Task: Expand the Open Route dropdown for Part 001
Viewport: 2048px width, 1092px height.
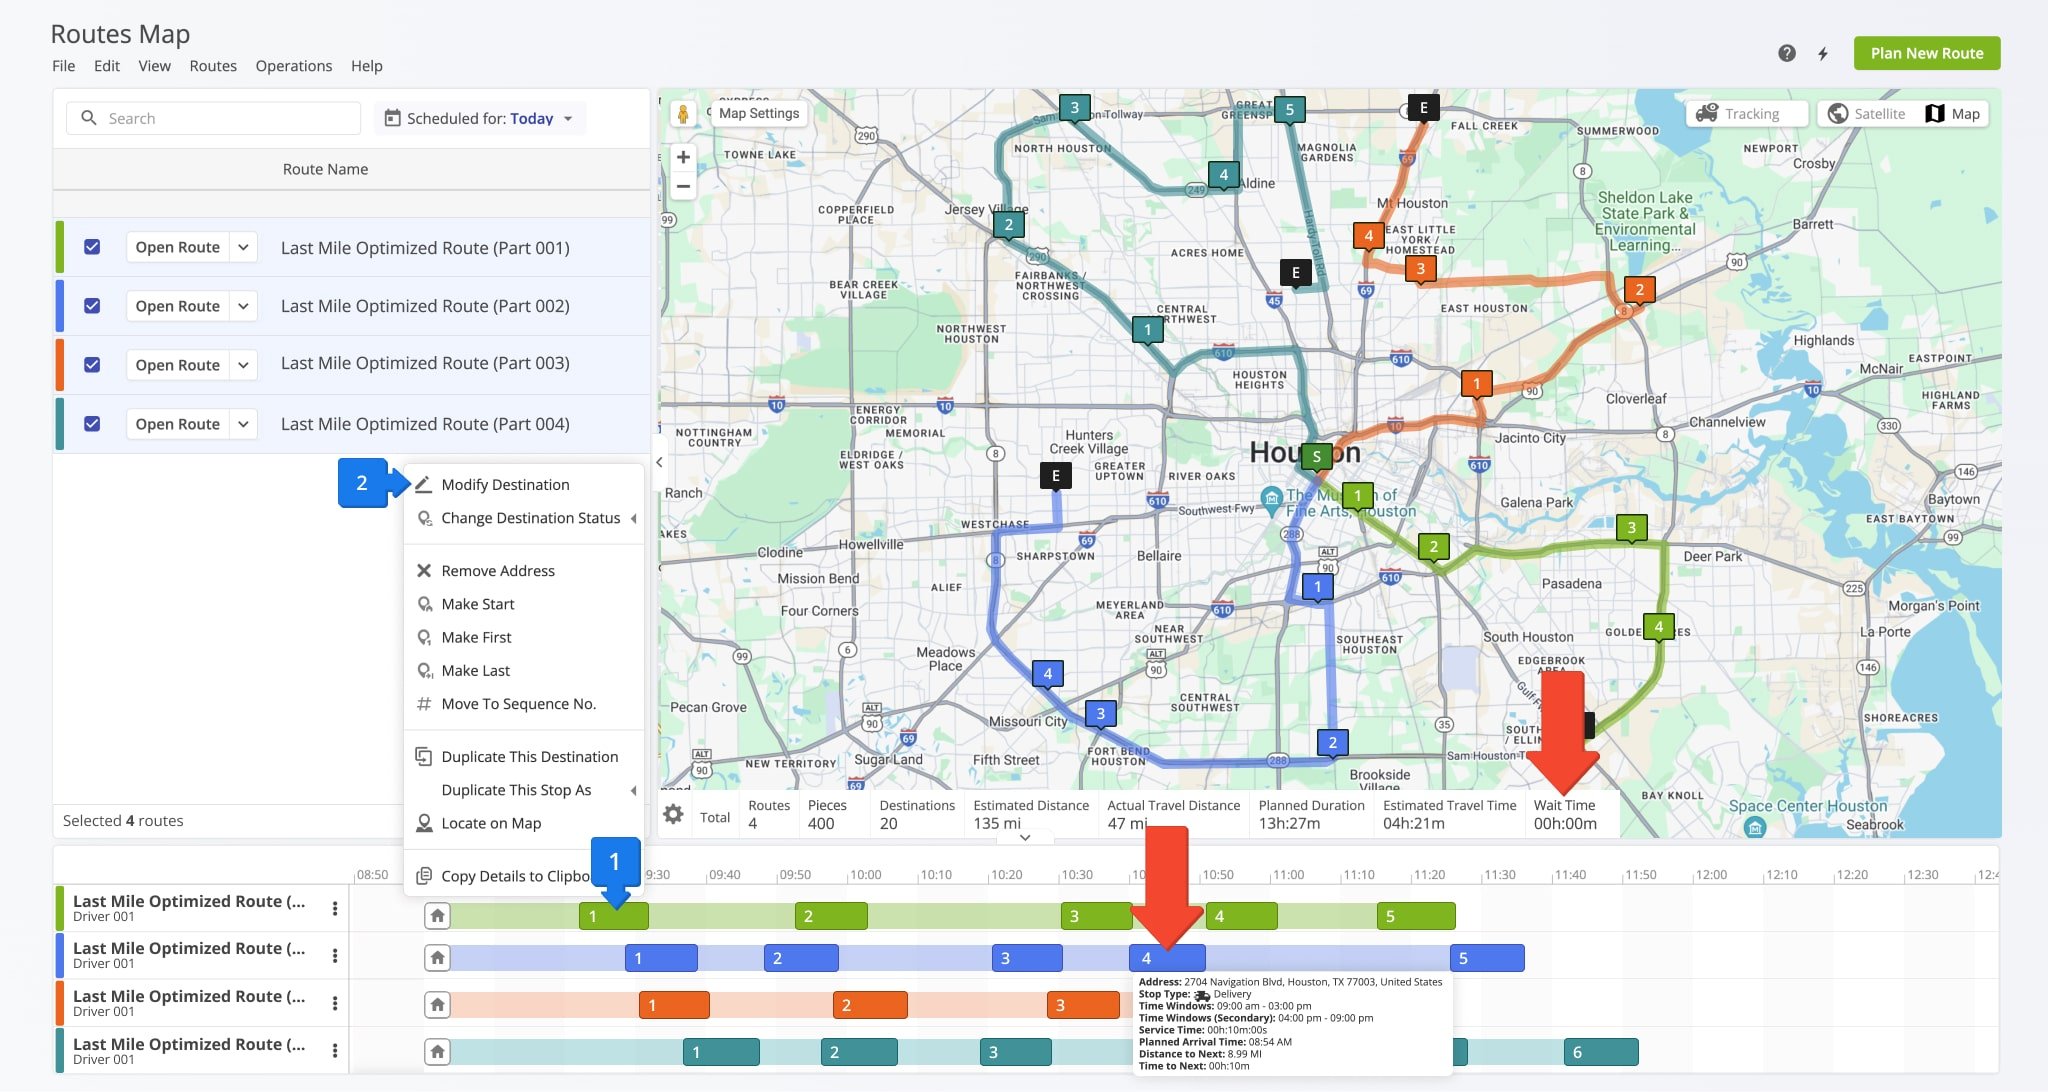Action: 242,247
